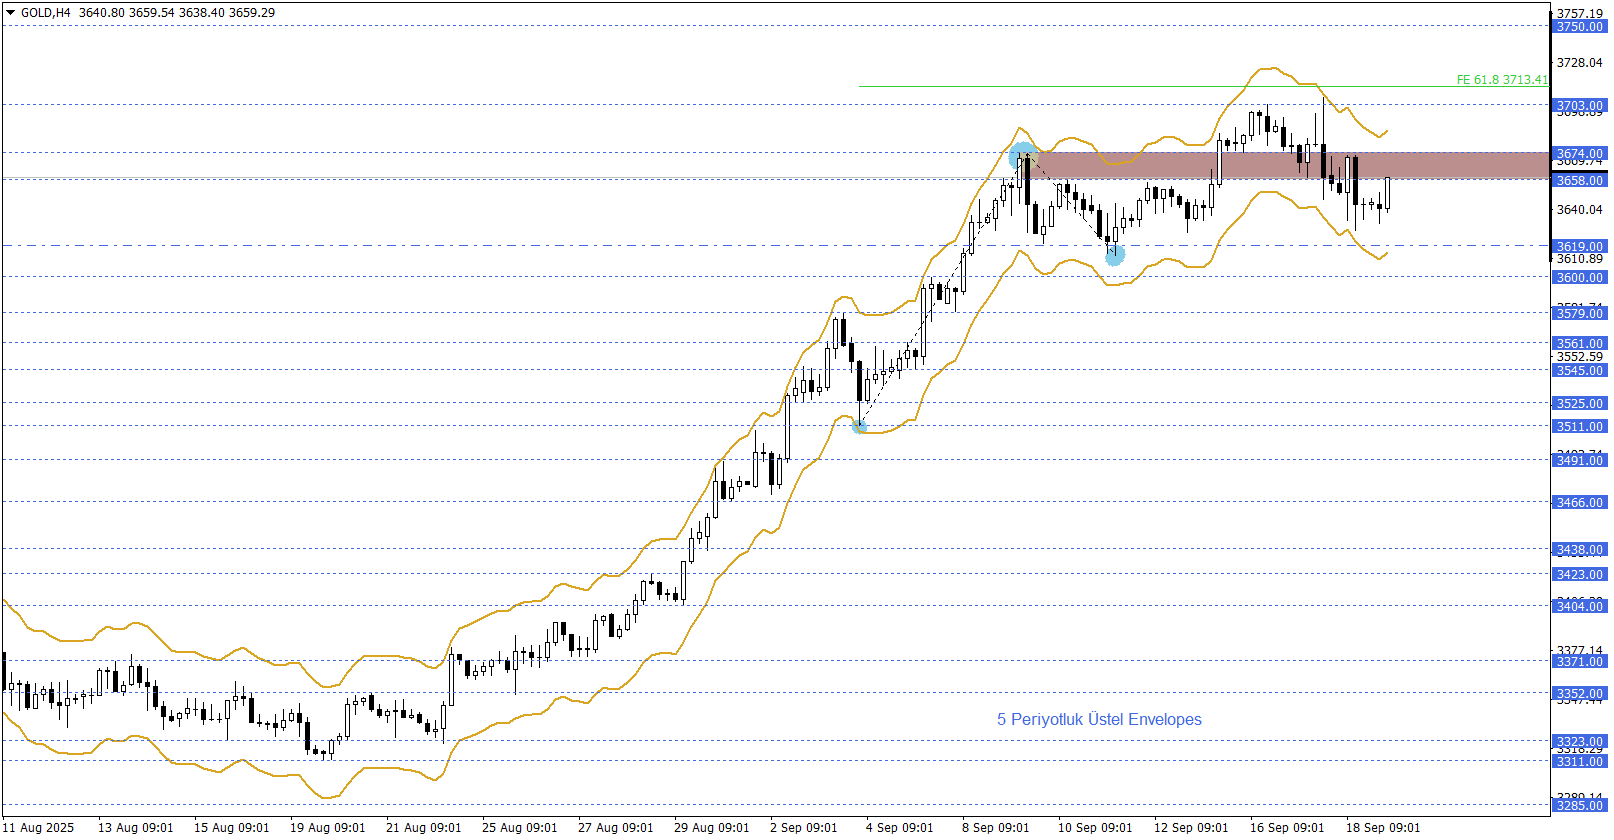
Task: Click the '5 Periyotluk Üstel Envelopes' text label
Action: [x=1099, y=720]
